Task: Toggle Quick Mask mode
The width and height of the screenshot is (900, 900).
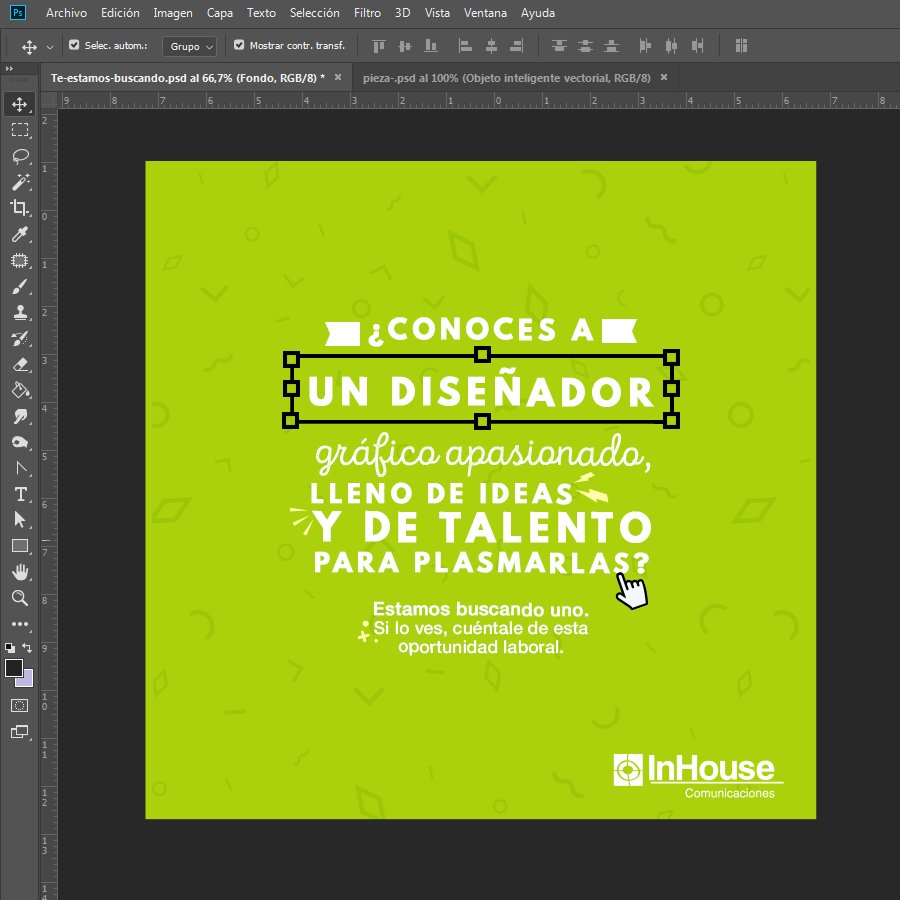Action: click(x=20, y=705)
